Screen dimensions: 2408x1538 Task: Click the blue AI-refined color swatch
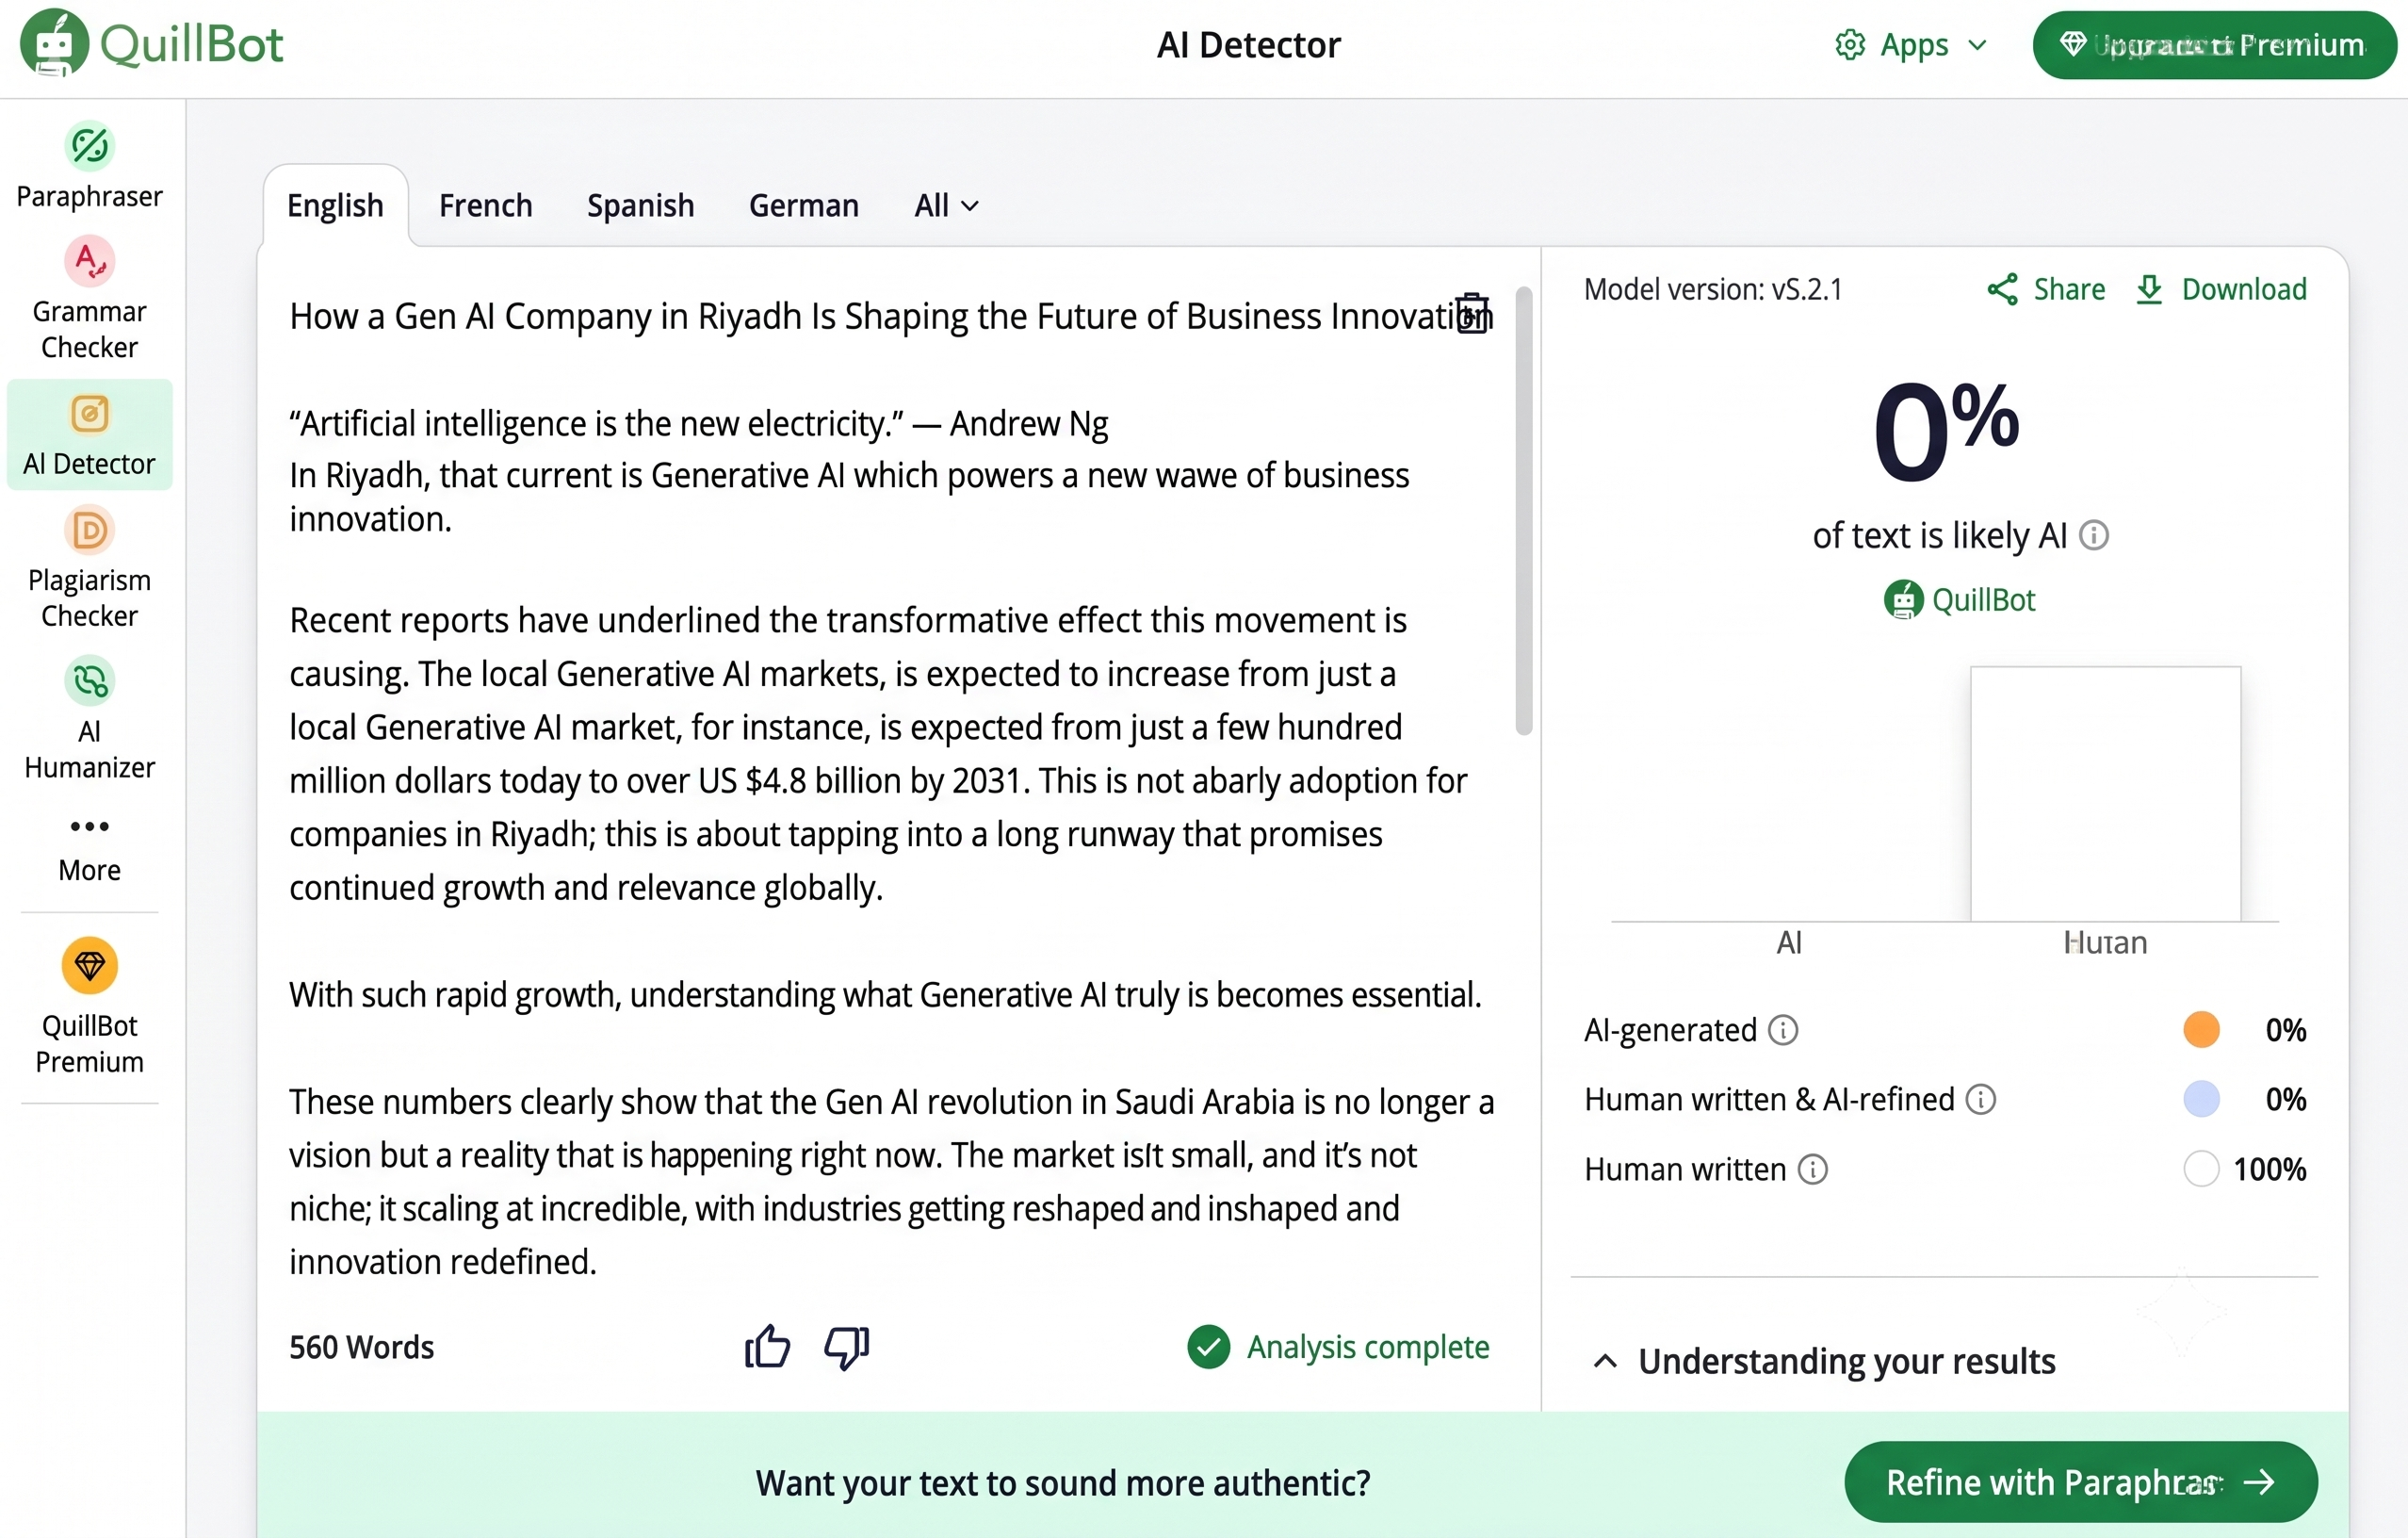pos(2201,1099)
